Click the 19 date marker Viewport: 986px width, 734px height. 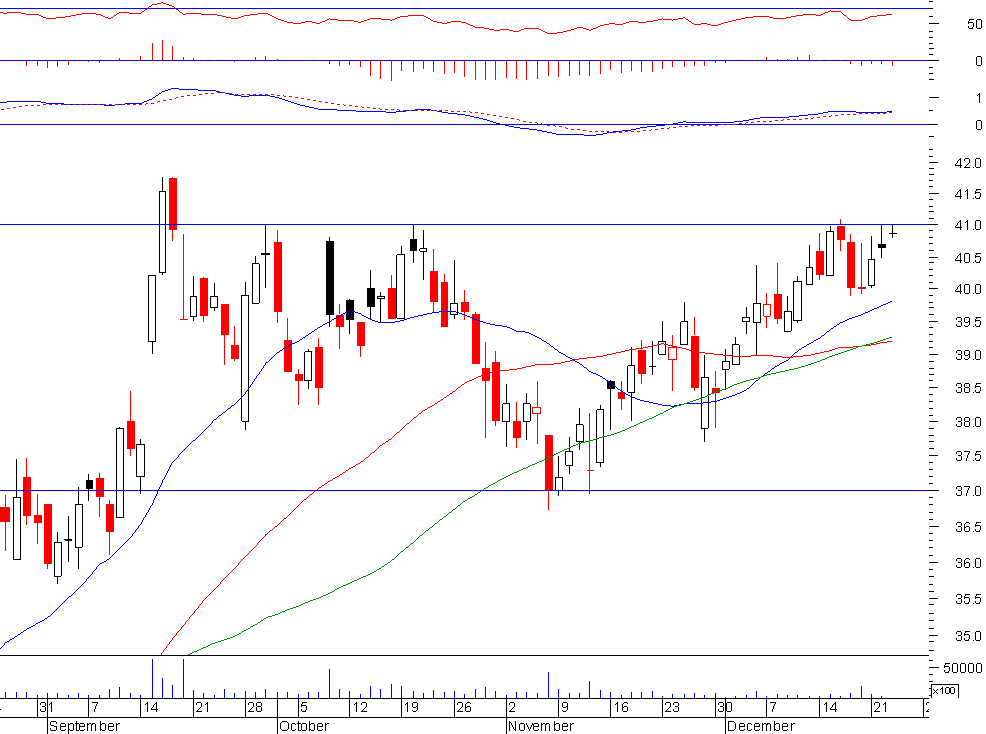[411, 708]
